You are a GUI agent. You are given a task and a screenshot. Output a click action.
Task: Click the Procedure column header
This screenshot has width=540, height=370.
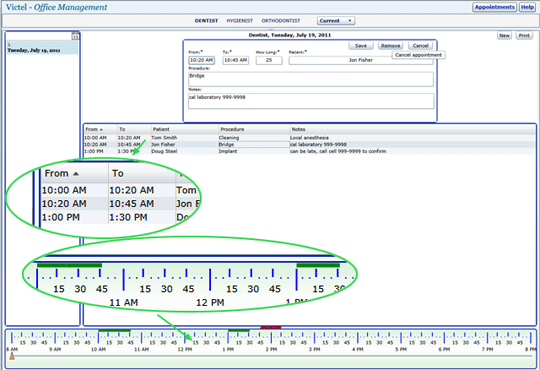[x=254, y=129]
